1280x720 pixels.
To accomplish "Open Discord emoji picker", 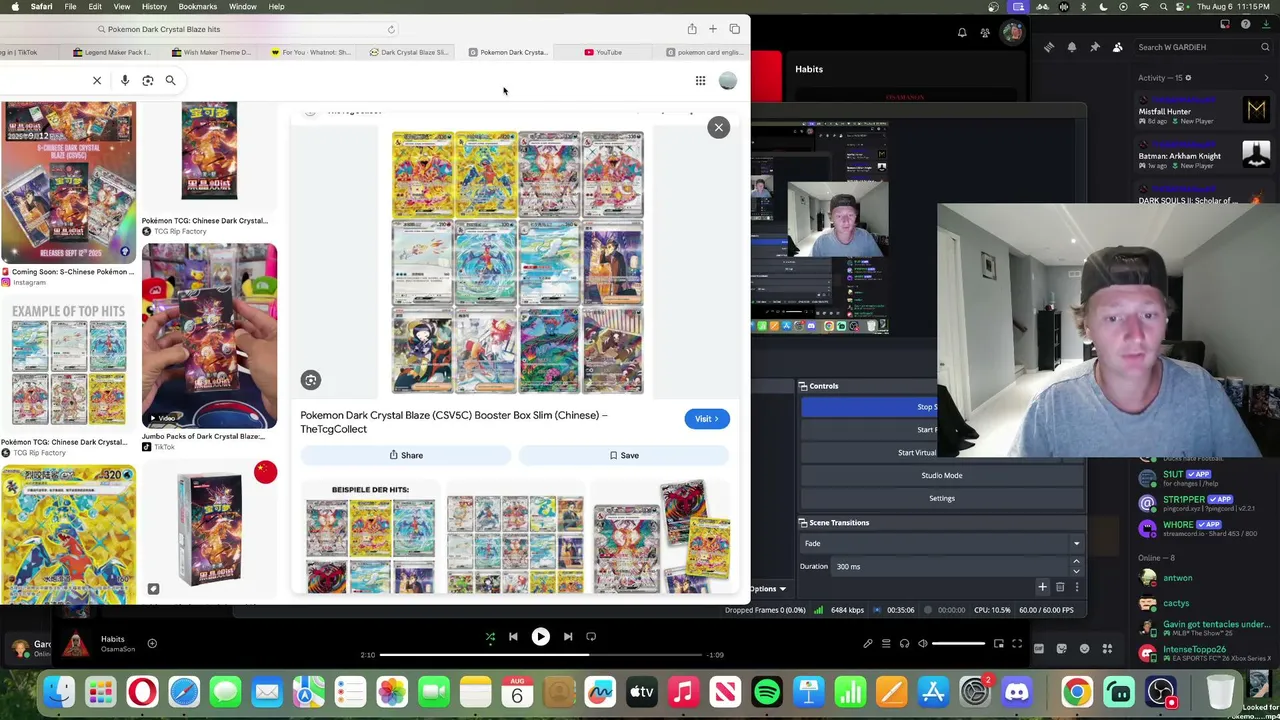I will point(1084,649).
